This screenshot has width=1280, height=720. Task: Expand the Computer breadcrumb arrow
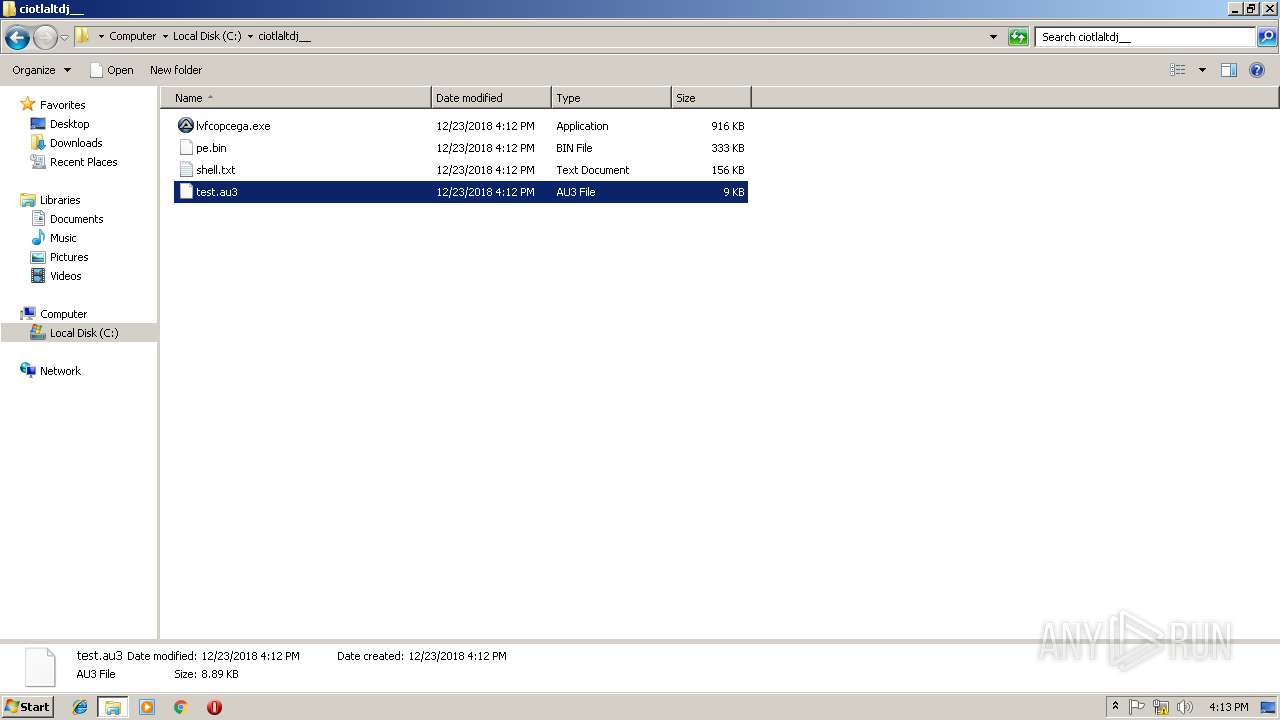pyautogui.click(x=165, y=37)
